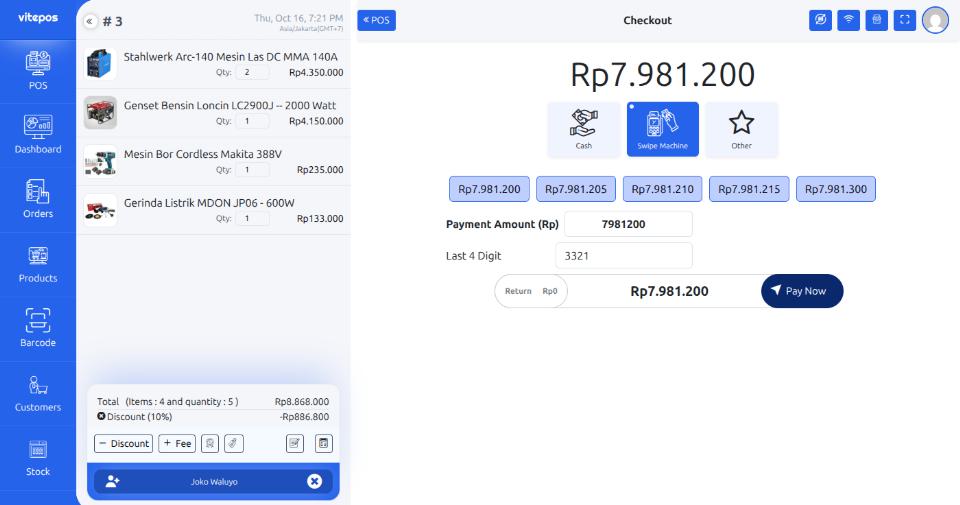The height and width of the screenshot is (505, 960).
Task: Click Genset Bensin Loncin quantity field
Action: coord(252,121)
